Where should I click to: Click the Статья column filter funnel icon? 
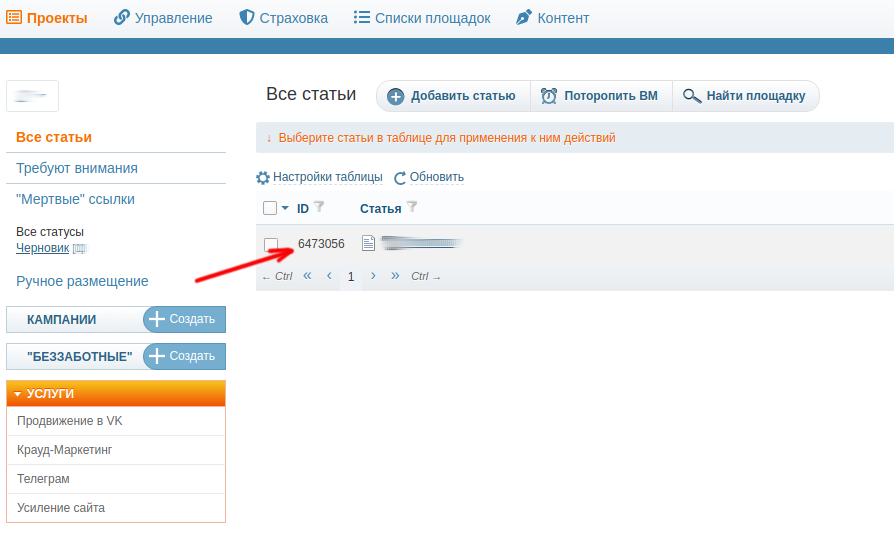412,207
